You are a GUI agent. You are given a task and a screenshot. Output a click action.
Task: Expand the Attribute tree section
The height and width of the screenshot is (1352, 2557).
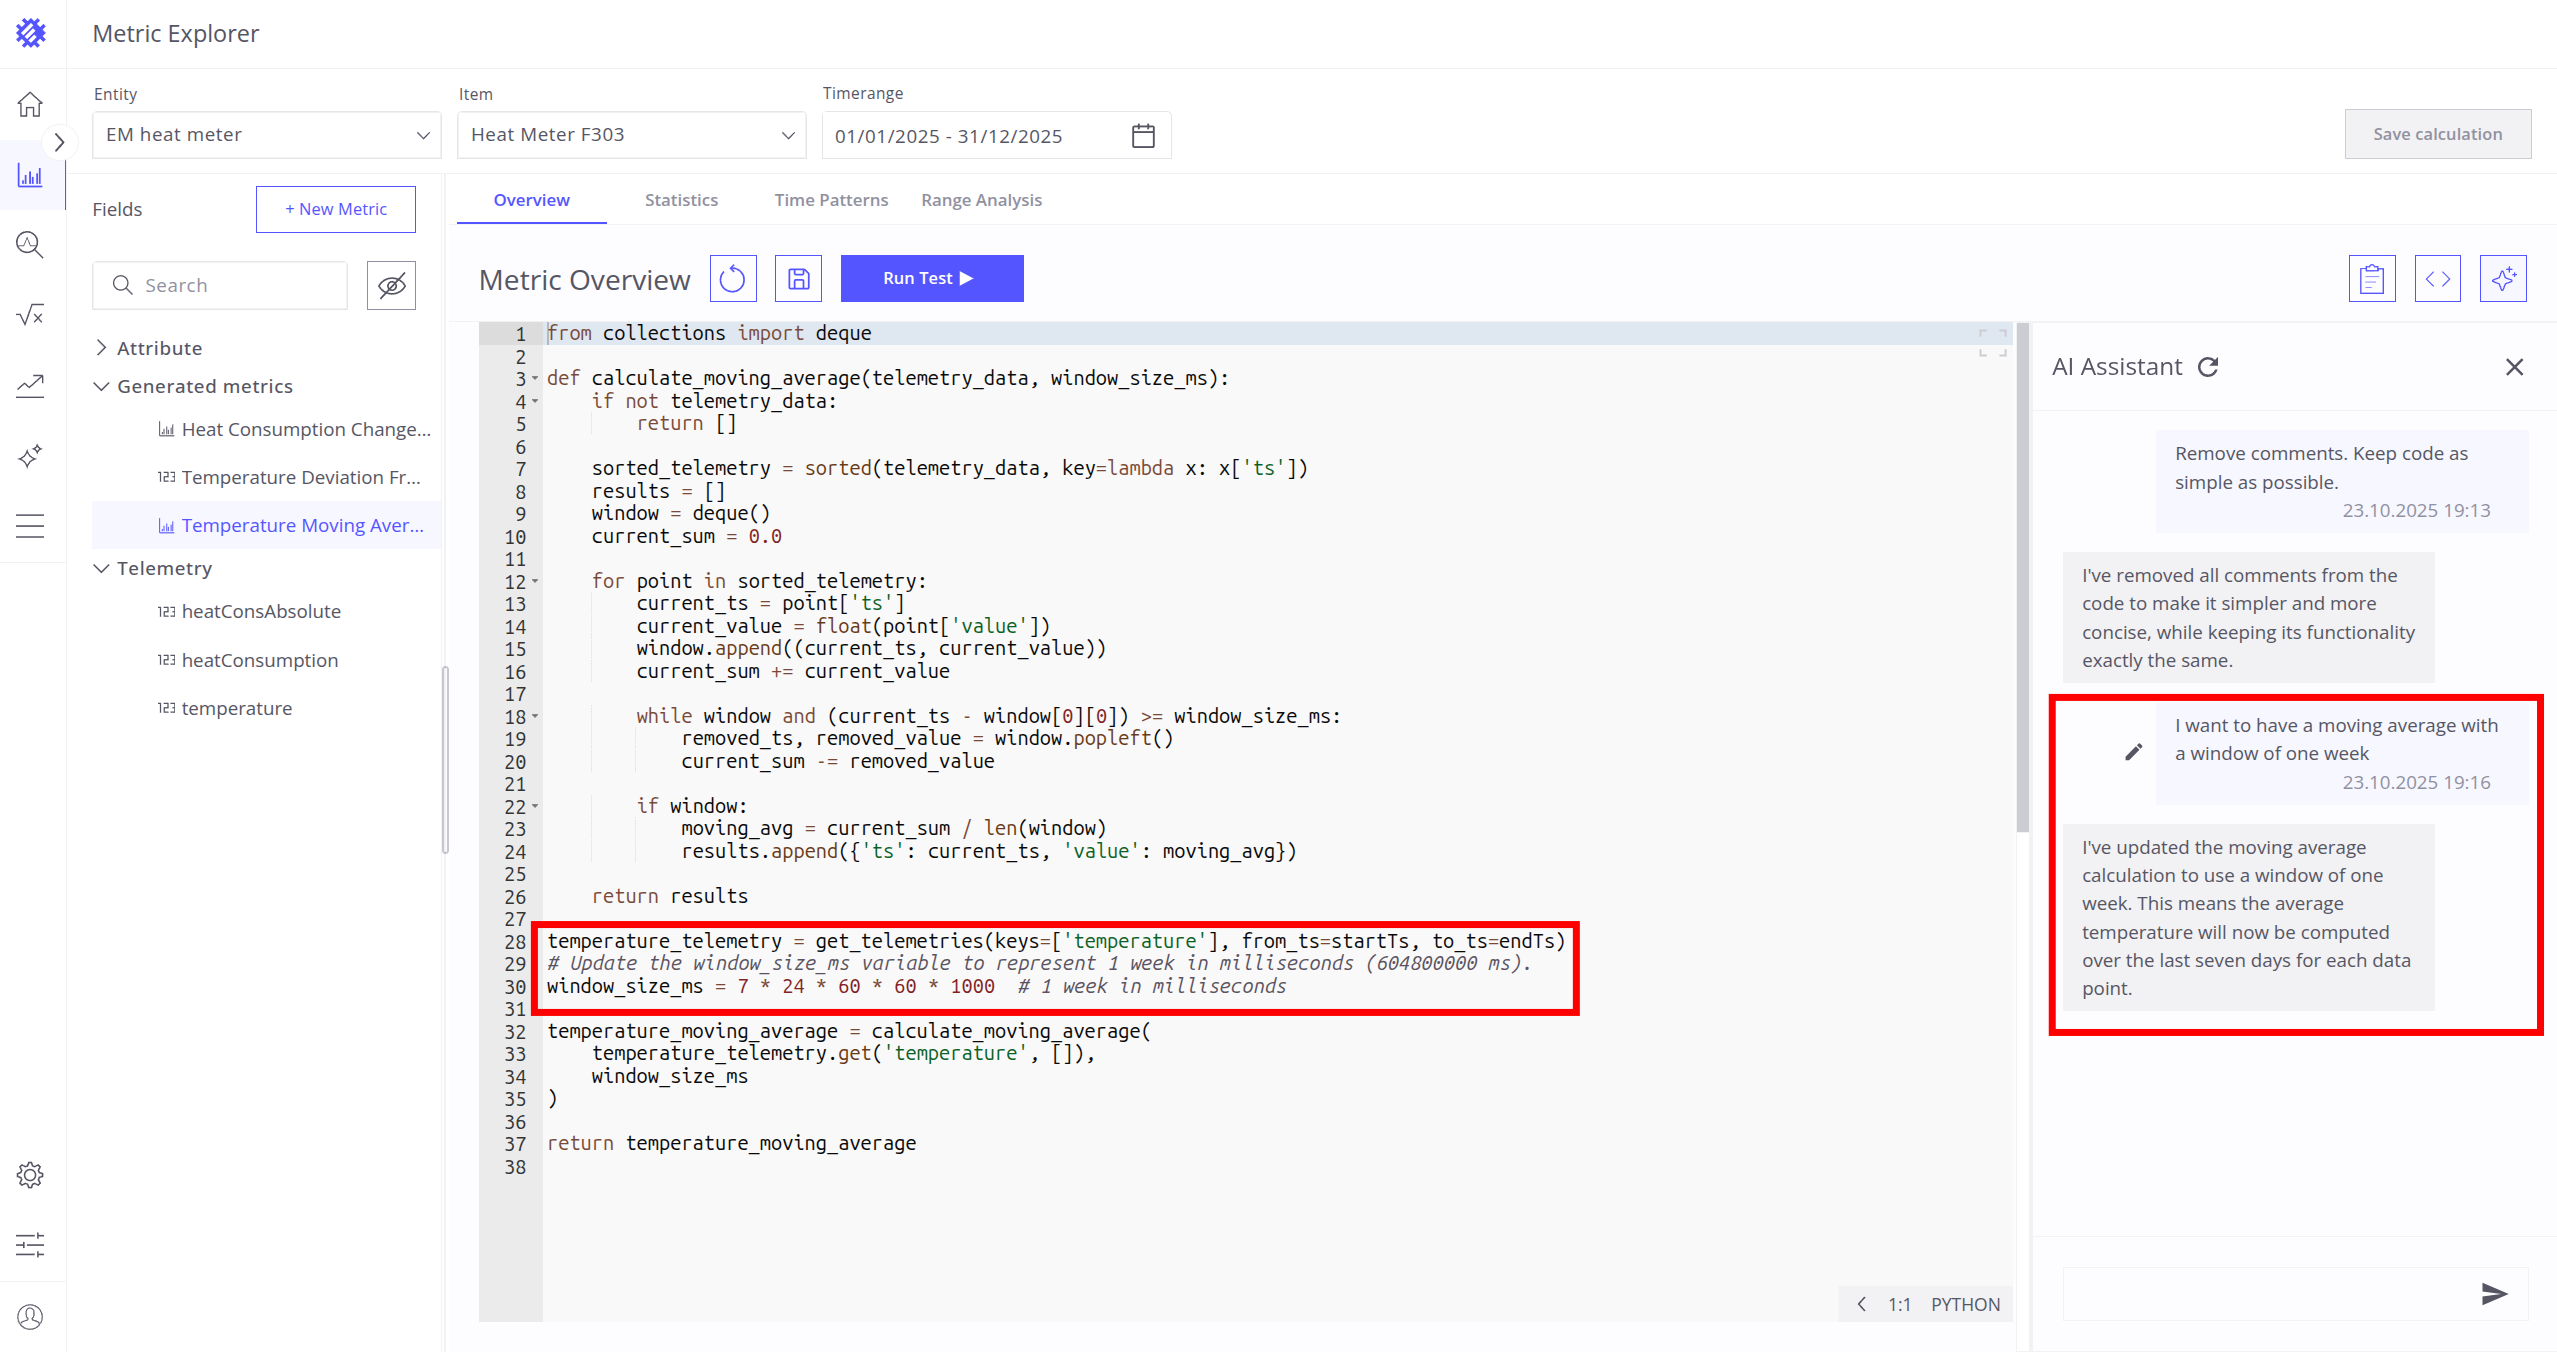coord(101,348)
